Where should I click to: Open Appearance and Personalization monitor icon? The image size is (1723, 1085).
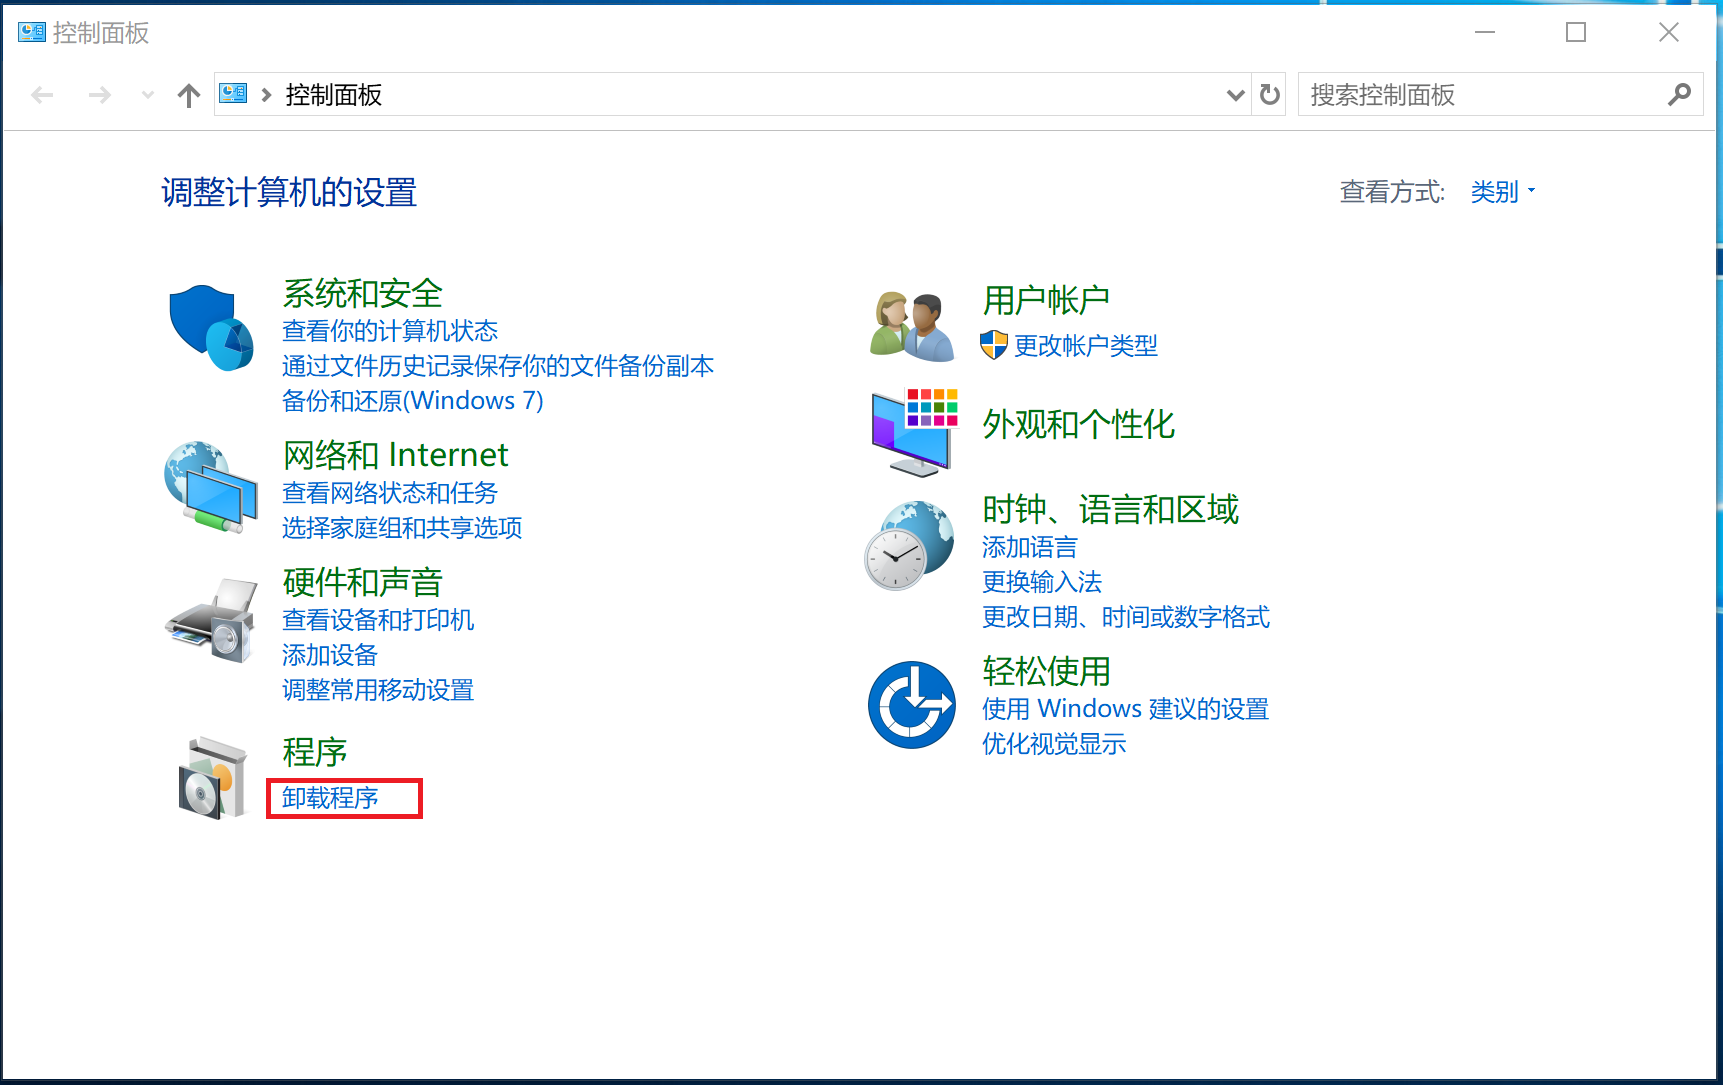coord(913,432)
